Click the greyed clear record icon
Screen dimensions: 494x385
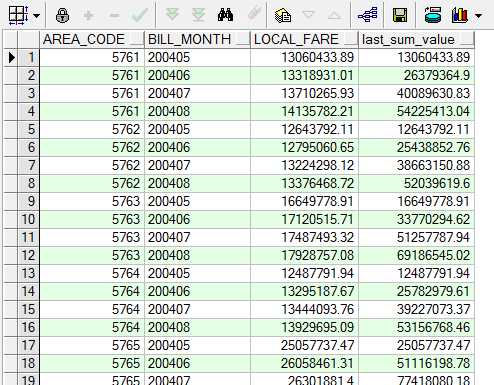click(255, 15)
